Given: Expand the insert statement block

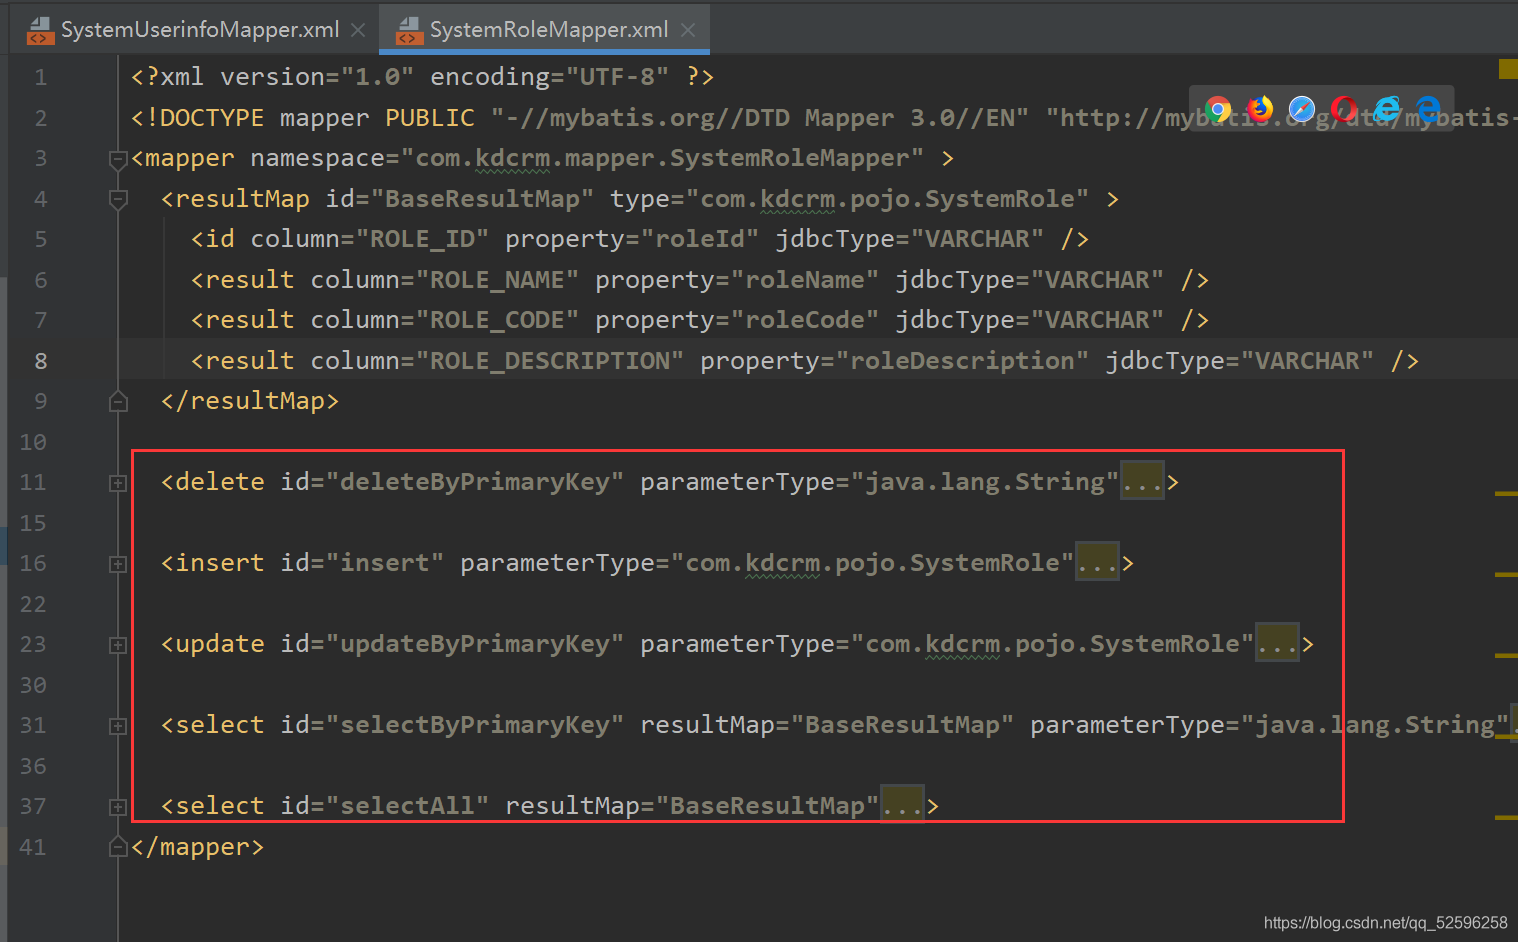Looking at the screenshot, I should 118,564.
